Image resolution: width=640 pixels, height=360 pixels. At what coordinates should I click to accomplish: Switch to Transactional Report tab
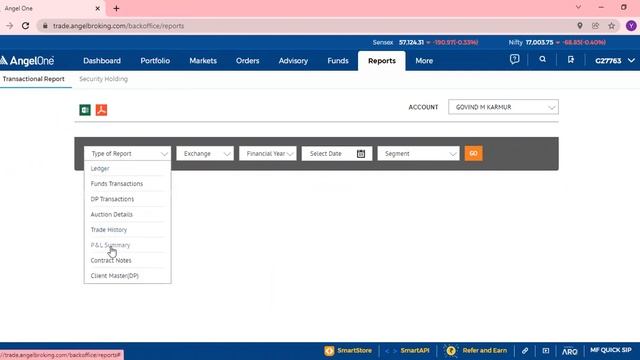point(33,79)
